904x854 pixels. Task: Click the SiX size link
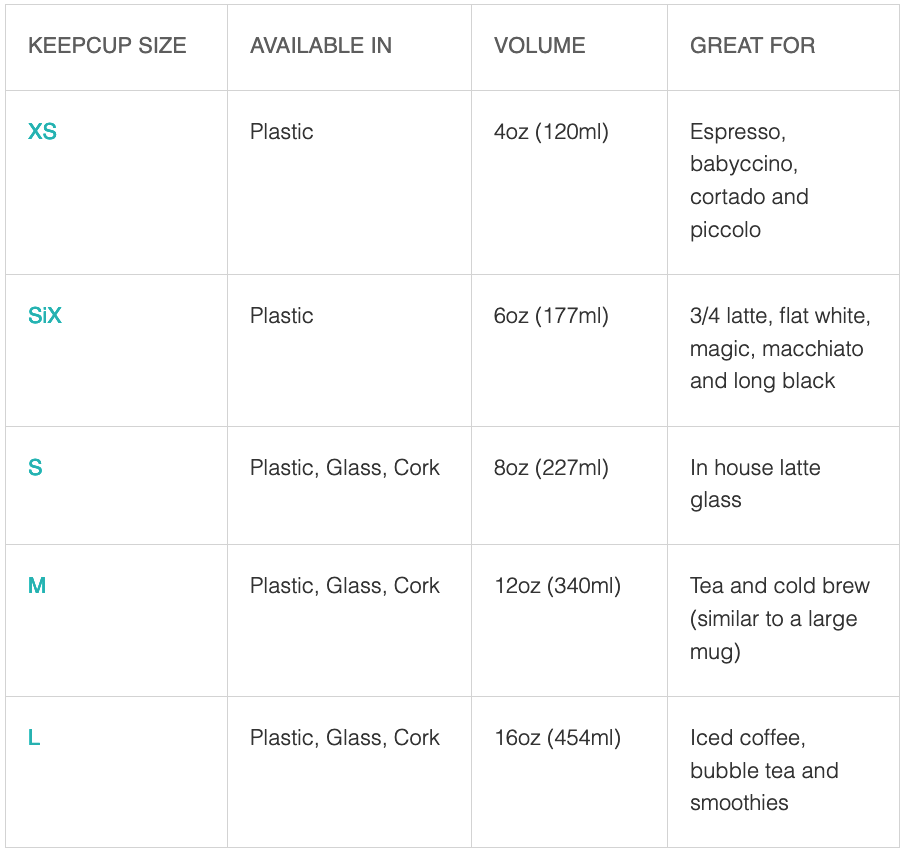pyautogui.click(x=45, y=316)
